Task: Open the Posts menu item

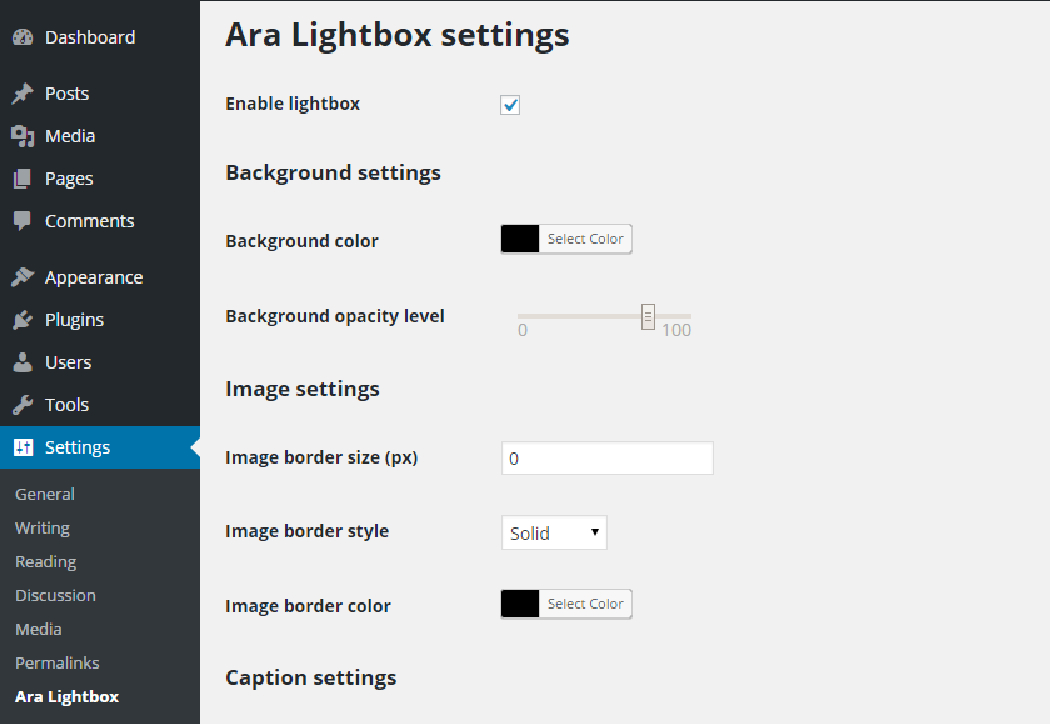Action: [67, 94]
